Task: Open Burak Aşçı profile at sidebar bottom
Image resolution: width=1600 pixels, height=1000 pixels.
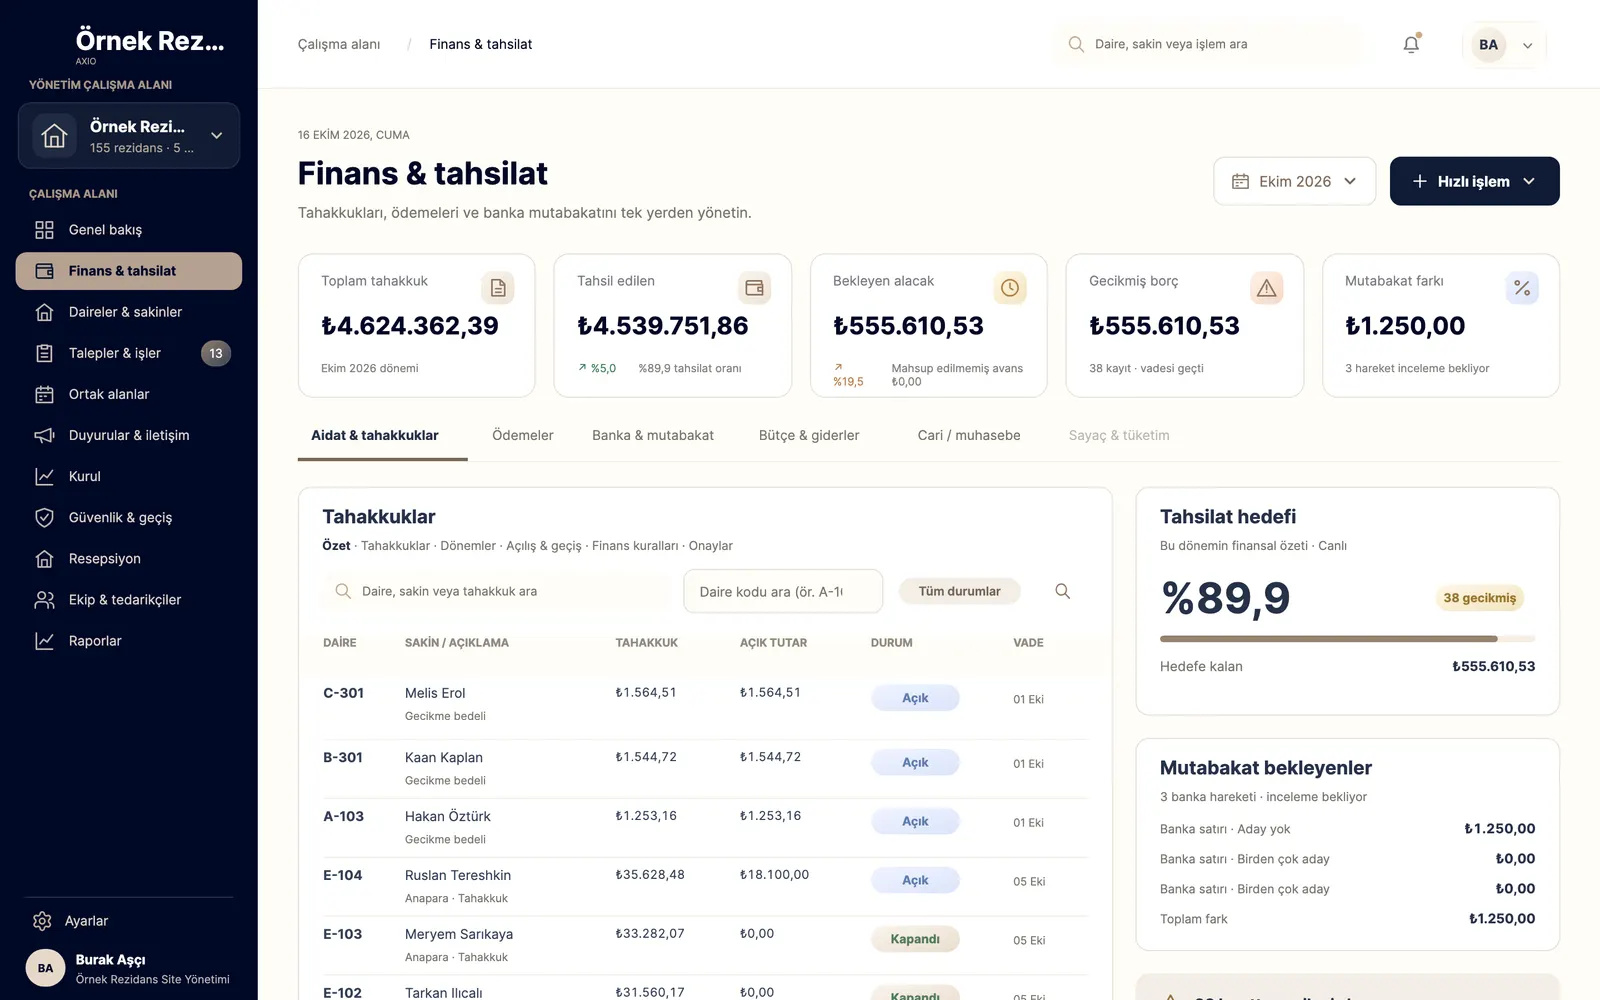Action: tap(129, 968)
